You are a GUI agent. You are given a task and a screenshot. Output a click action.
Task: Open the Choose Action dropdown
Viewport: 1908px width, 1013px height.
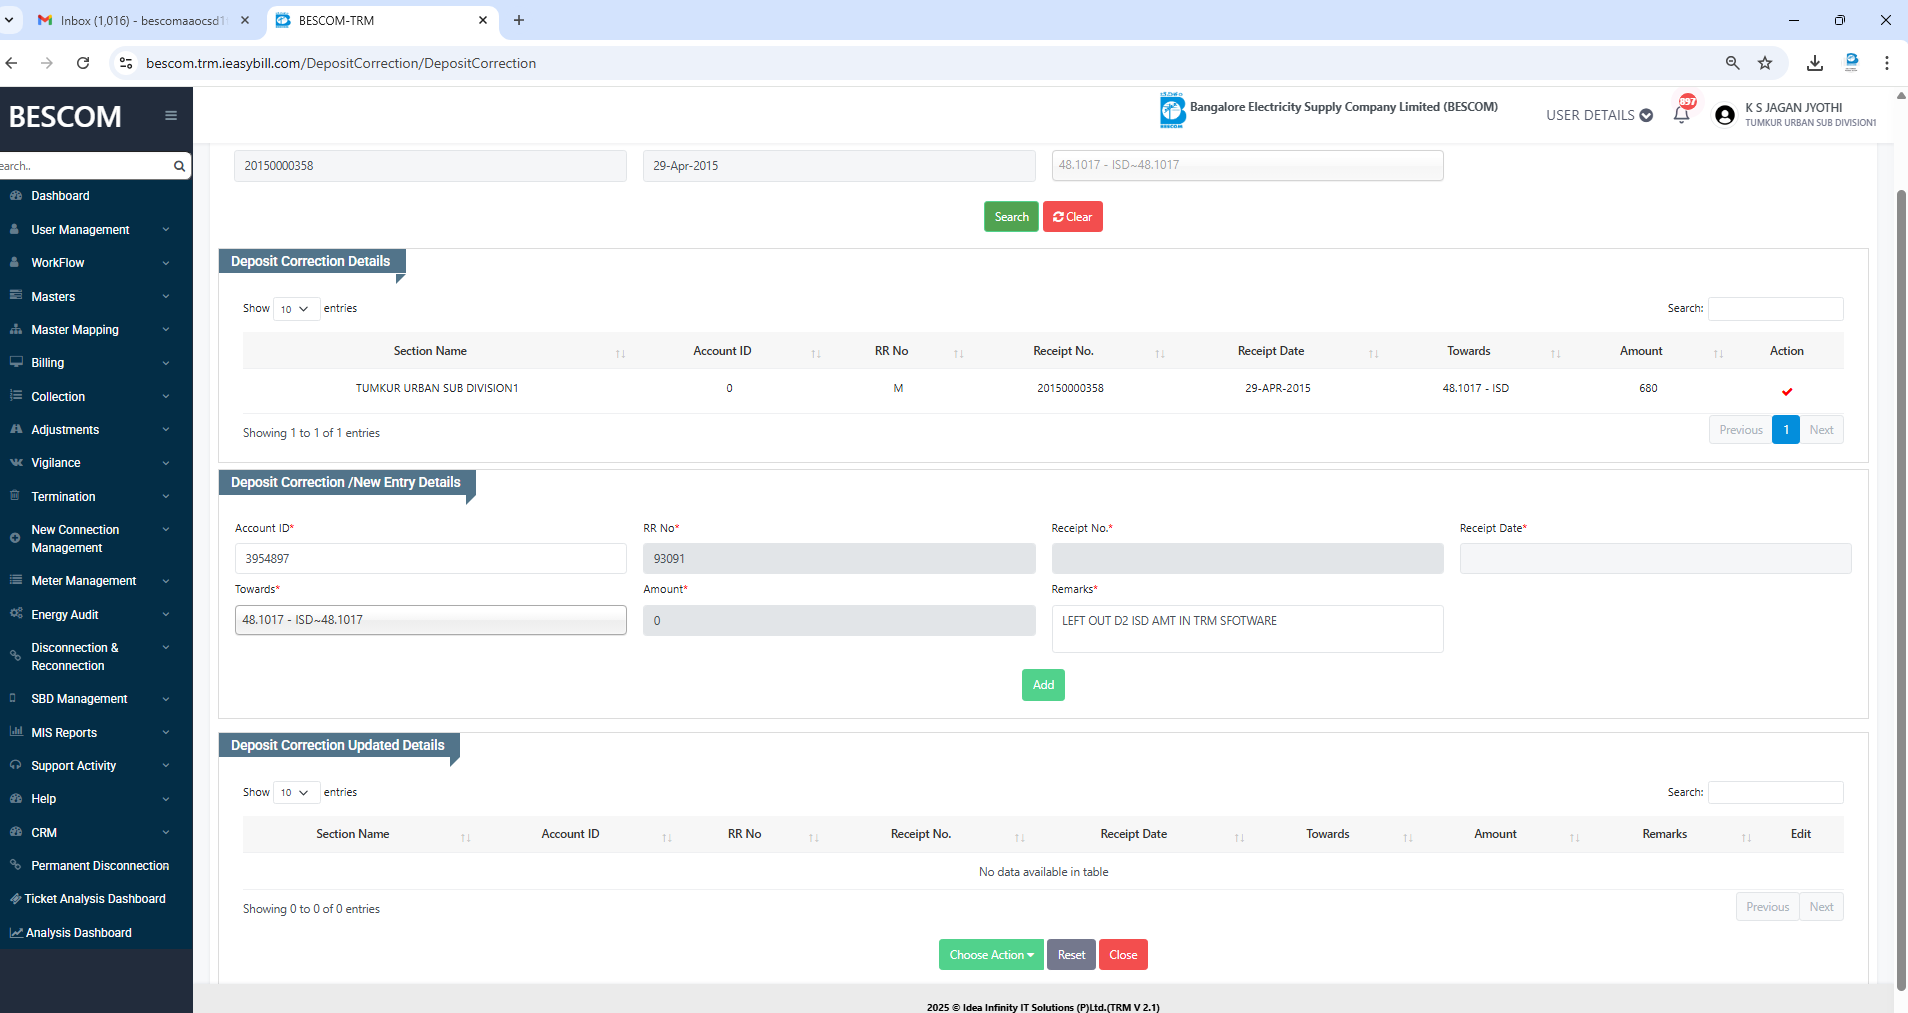990,955
